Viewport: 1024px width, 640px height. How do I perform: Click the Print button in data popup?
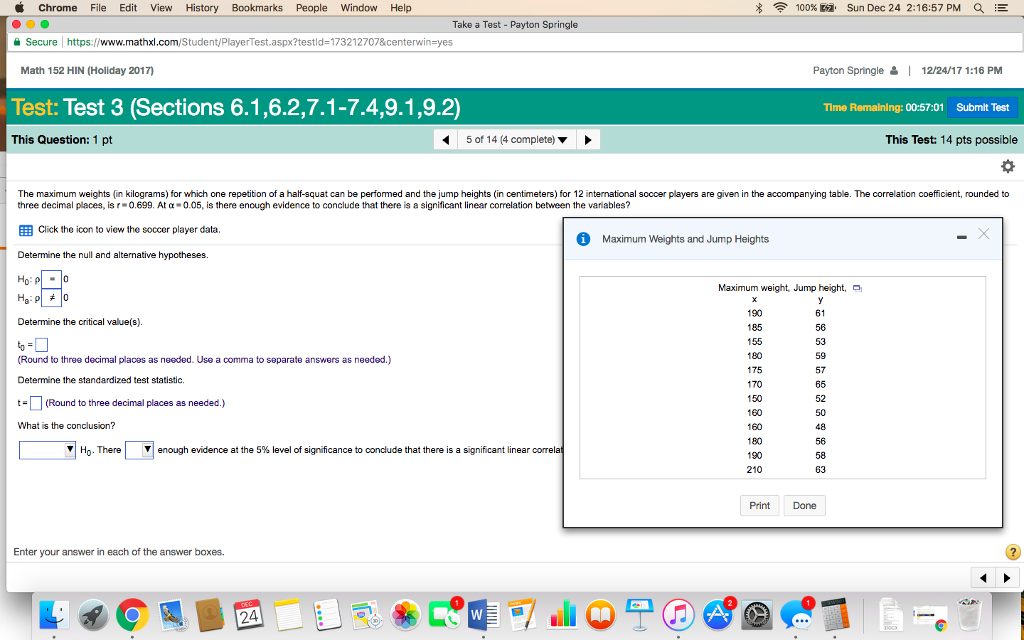(759, 505)
